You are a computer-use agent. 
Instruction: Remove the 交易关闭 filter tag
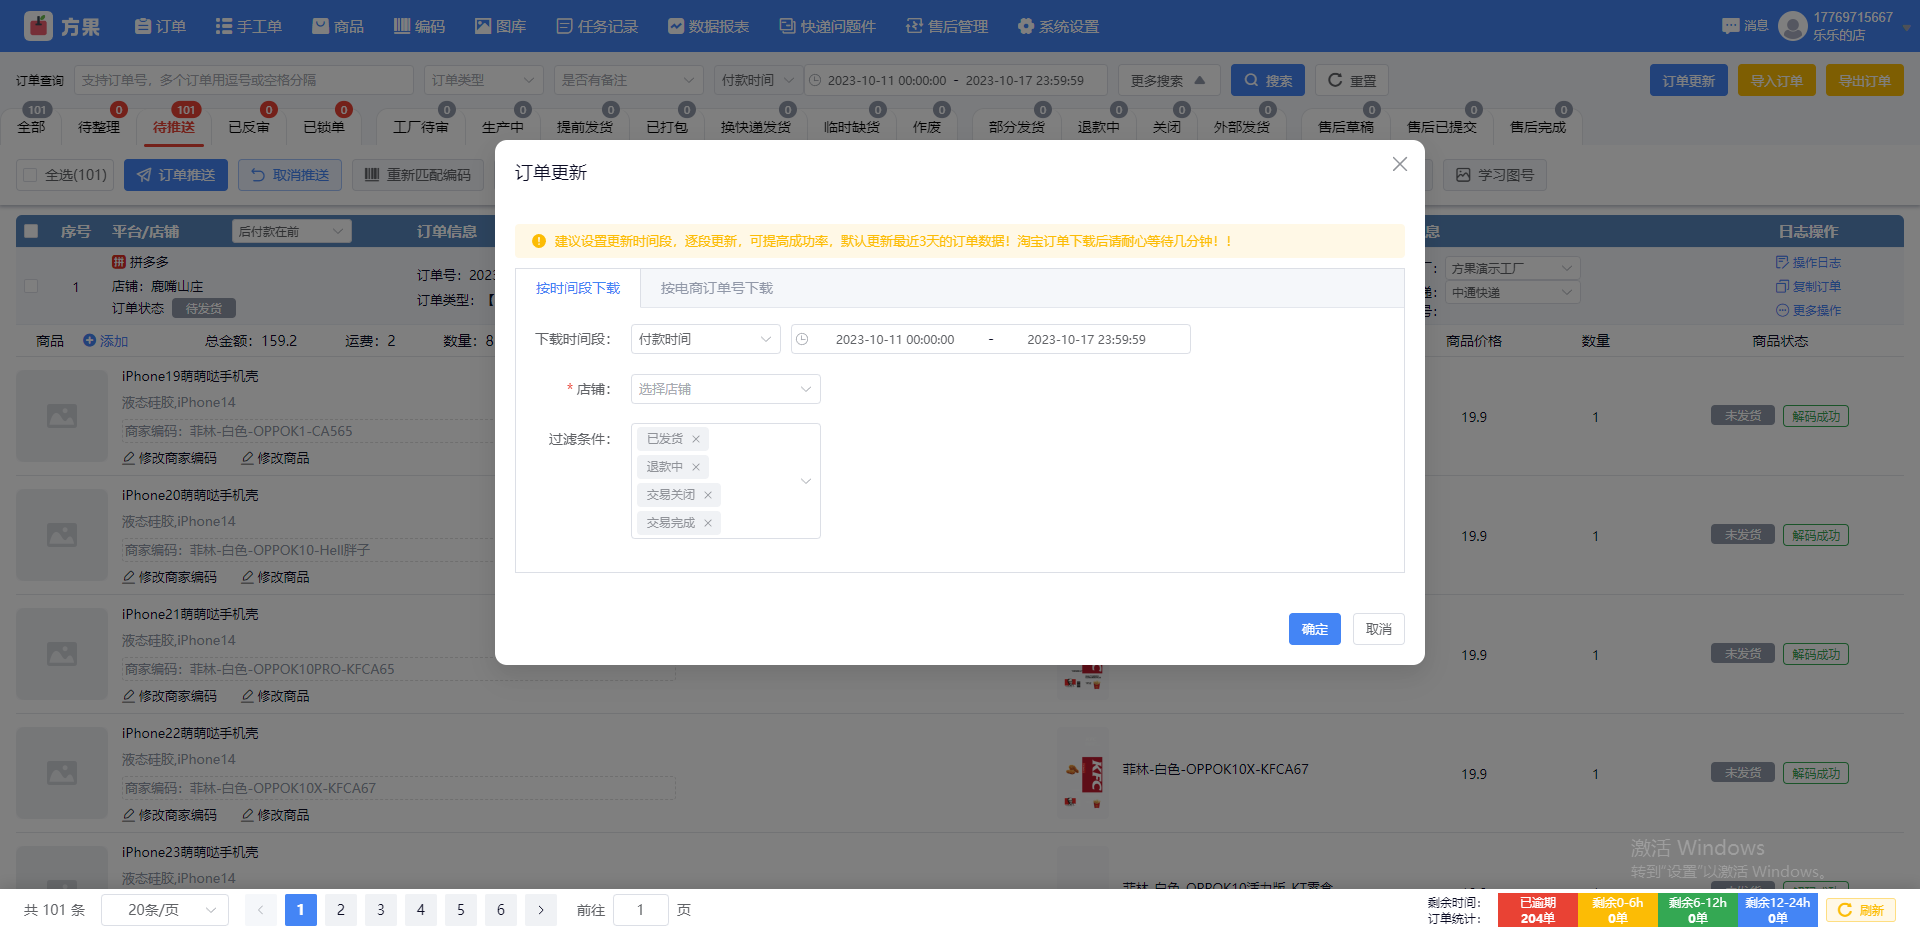708,495
